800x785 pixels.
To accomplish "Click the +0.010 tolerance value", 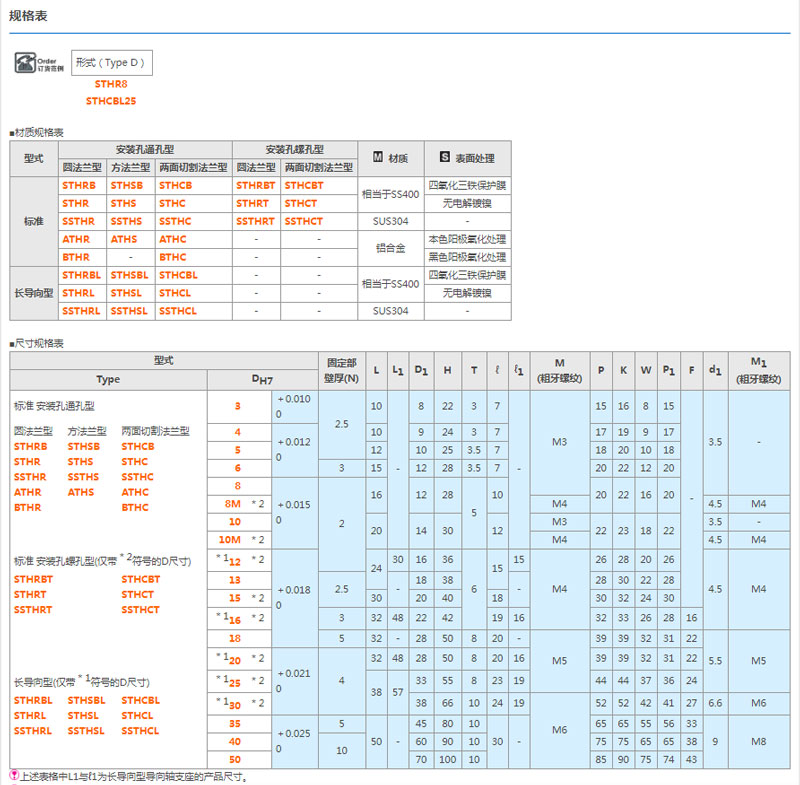I will coord(294,399).
